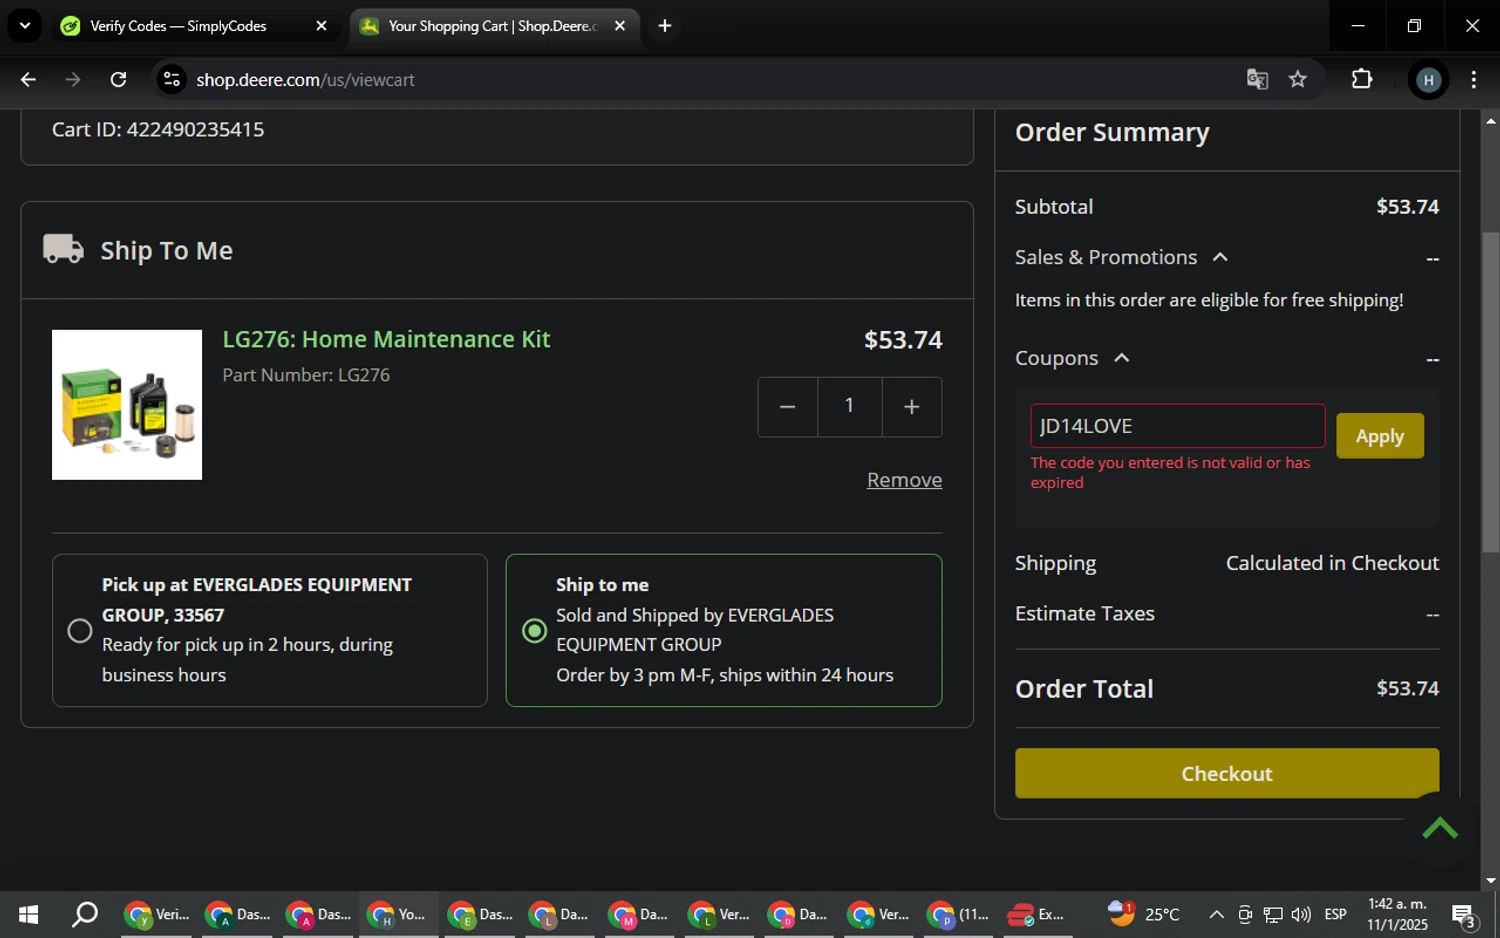The height and width of the screenshot is (938, 1500).
Task: Translate this page icon
Action: pos(1257,80)
